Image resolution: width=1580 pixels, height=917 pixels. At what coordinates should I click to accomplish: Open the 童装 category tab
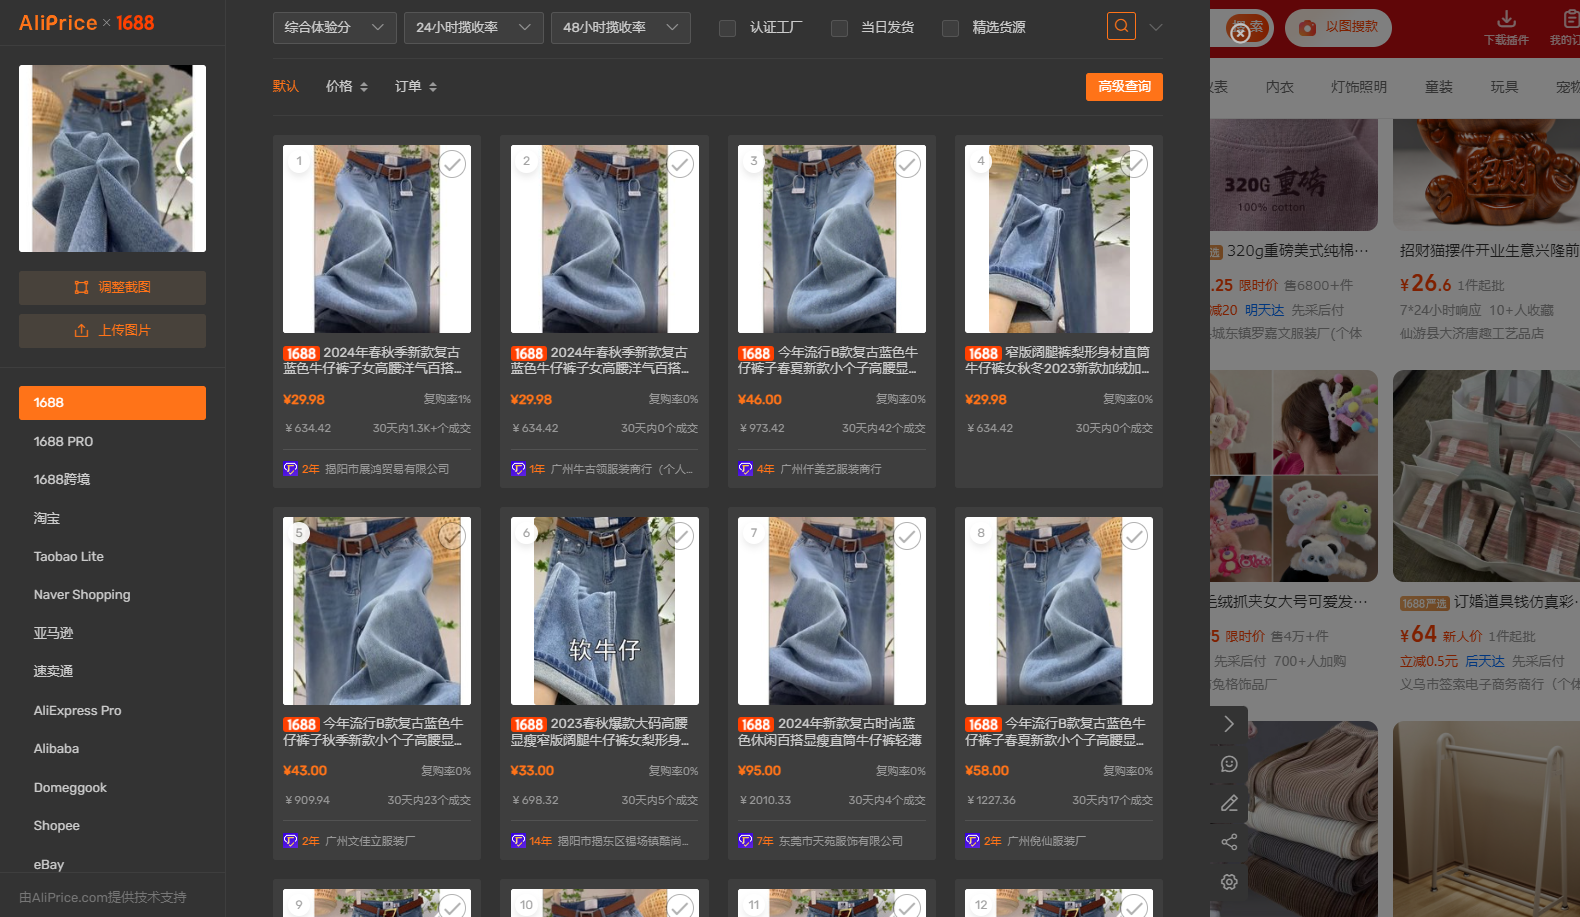pyautogui.click(x=1439, y=87)
